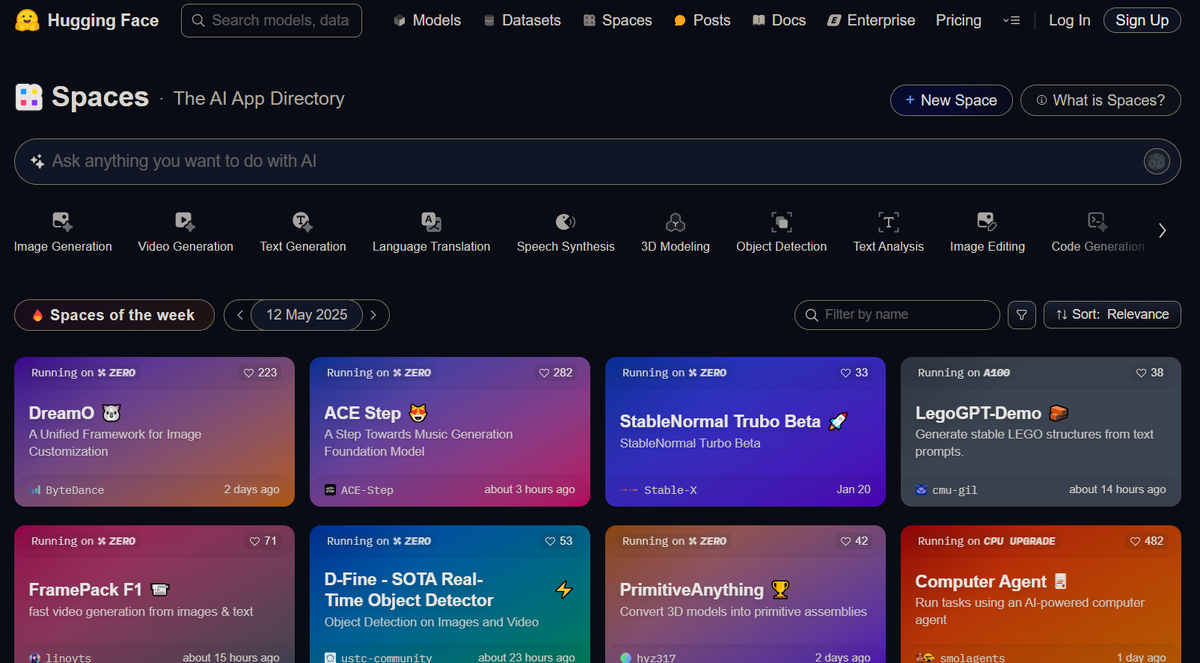
Task: Click the 12 May 2025 date selector
Action: (307, 315)
